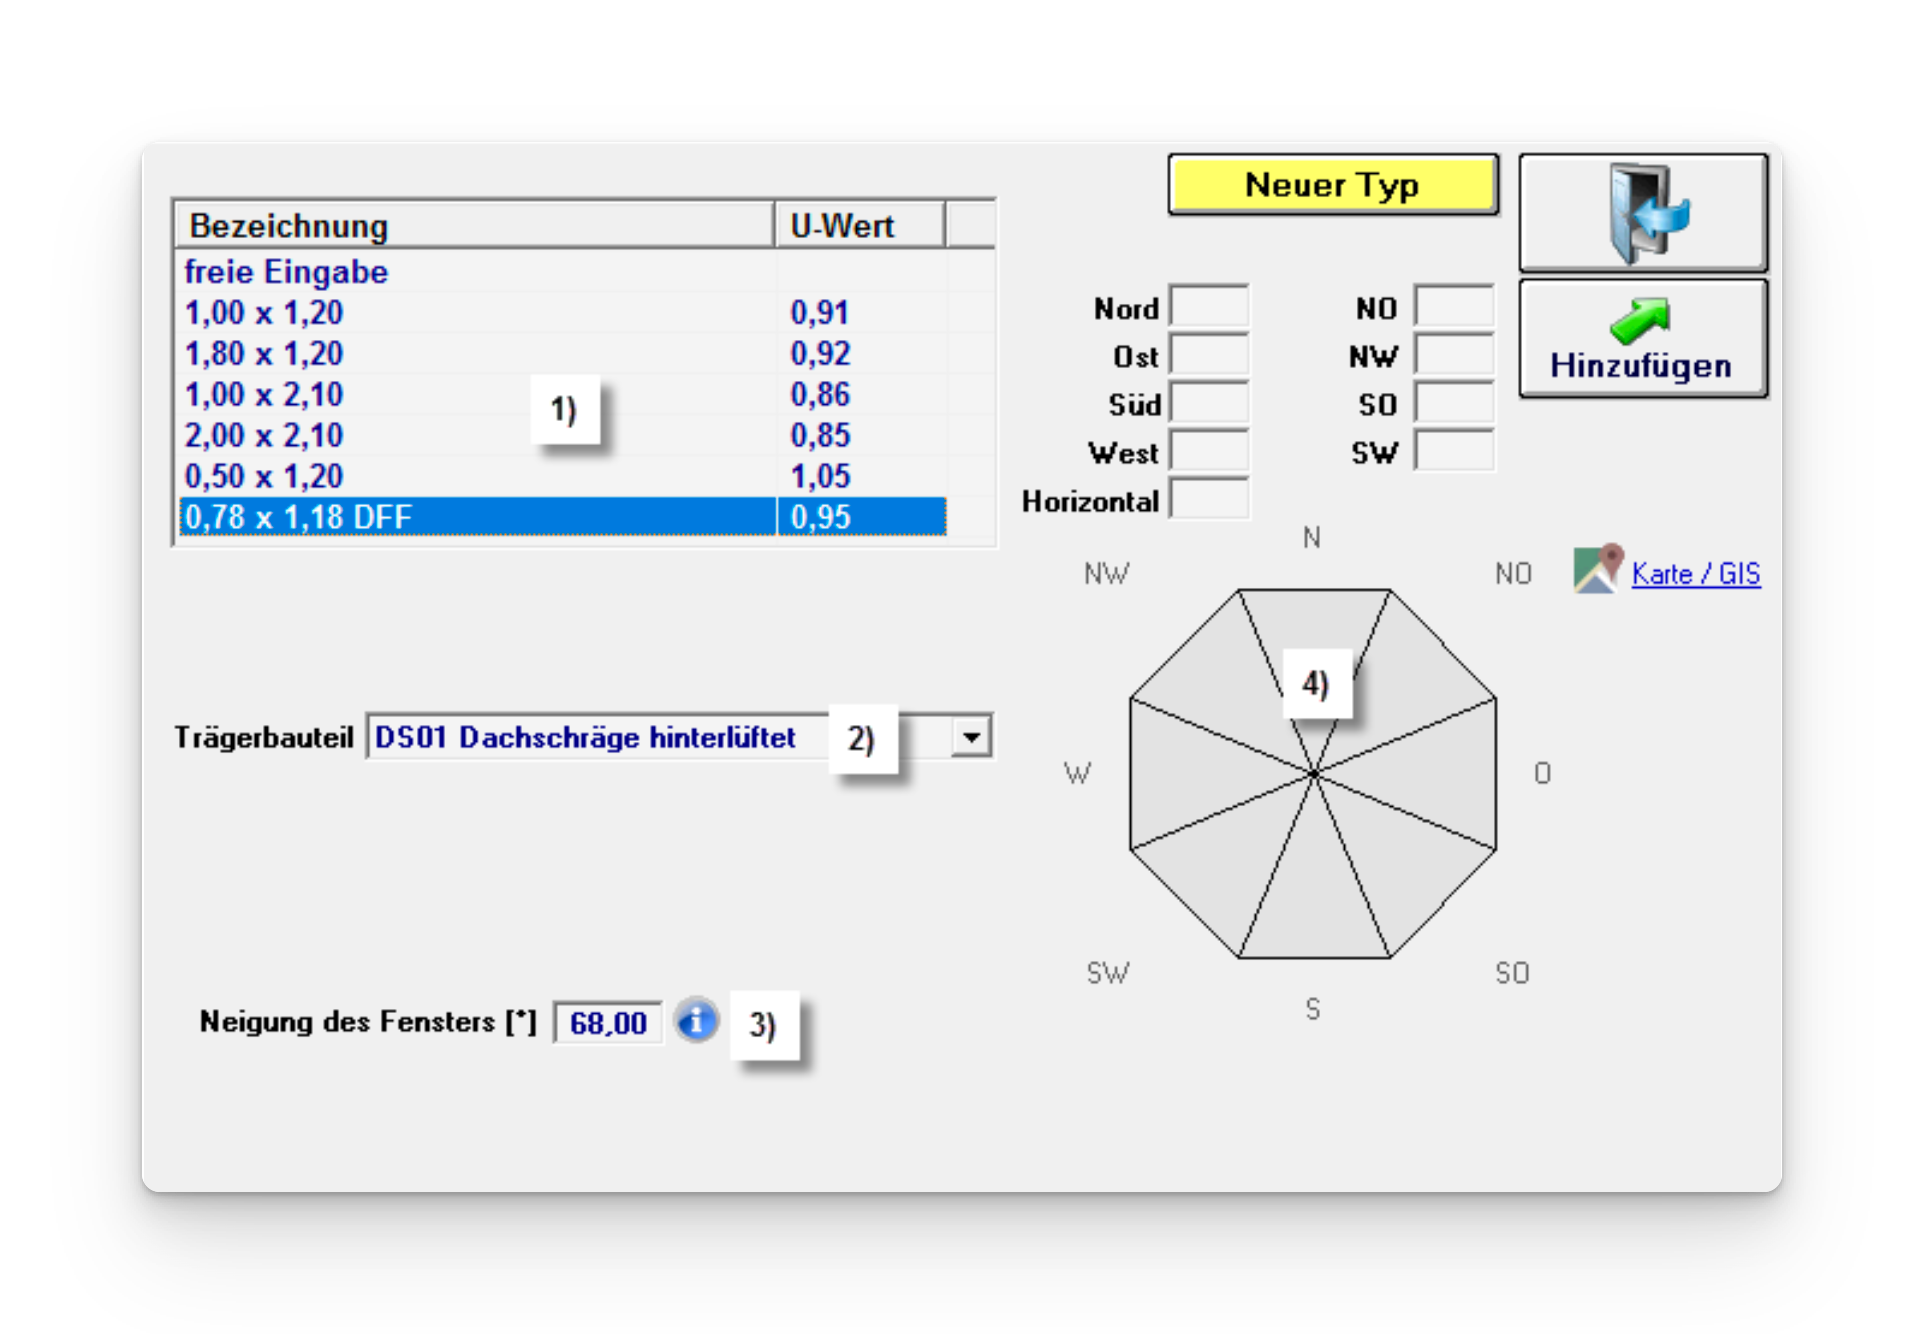The image size is (1924, 1334).
Task: Select window type 1,00 x 1,20
Action: coord(264,313)
